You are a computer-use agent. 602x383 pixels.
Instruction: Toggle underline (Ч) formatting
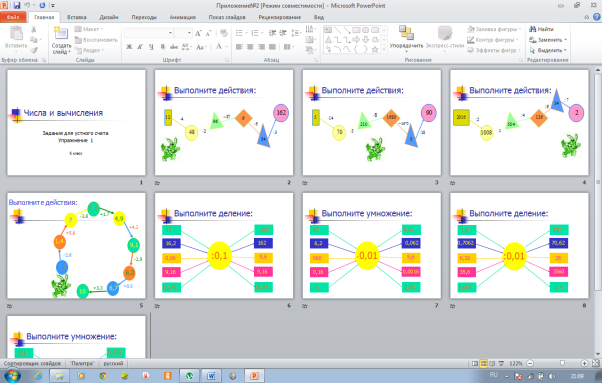coord(151,47)
